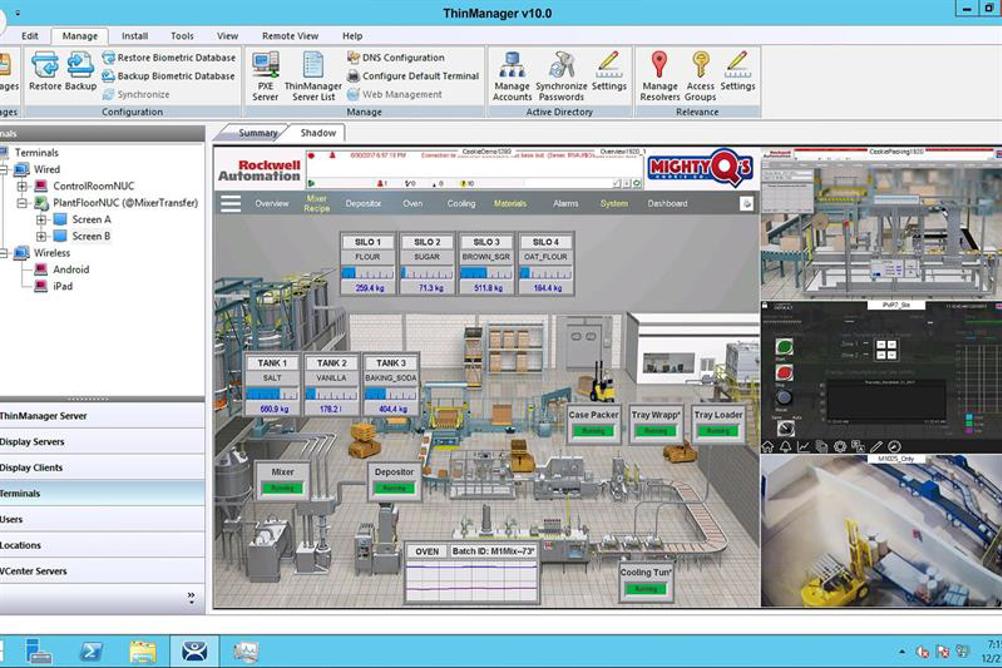Open the Help tab
This screenshot has width=1002, height=668.
point(352,36)
